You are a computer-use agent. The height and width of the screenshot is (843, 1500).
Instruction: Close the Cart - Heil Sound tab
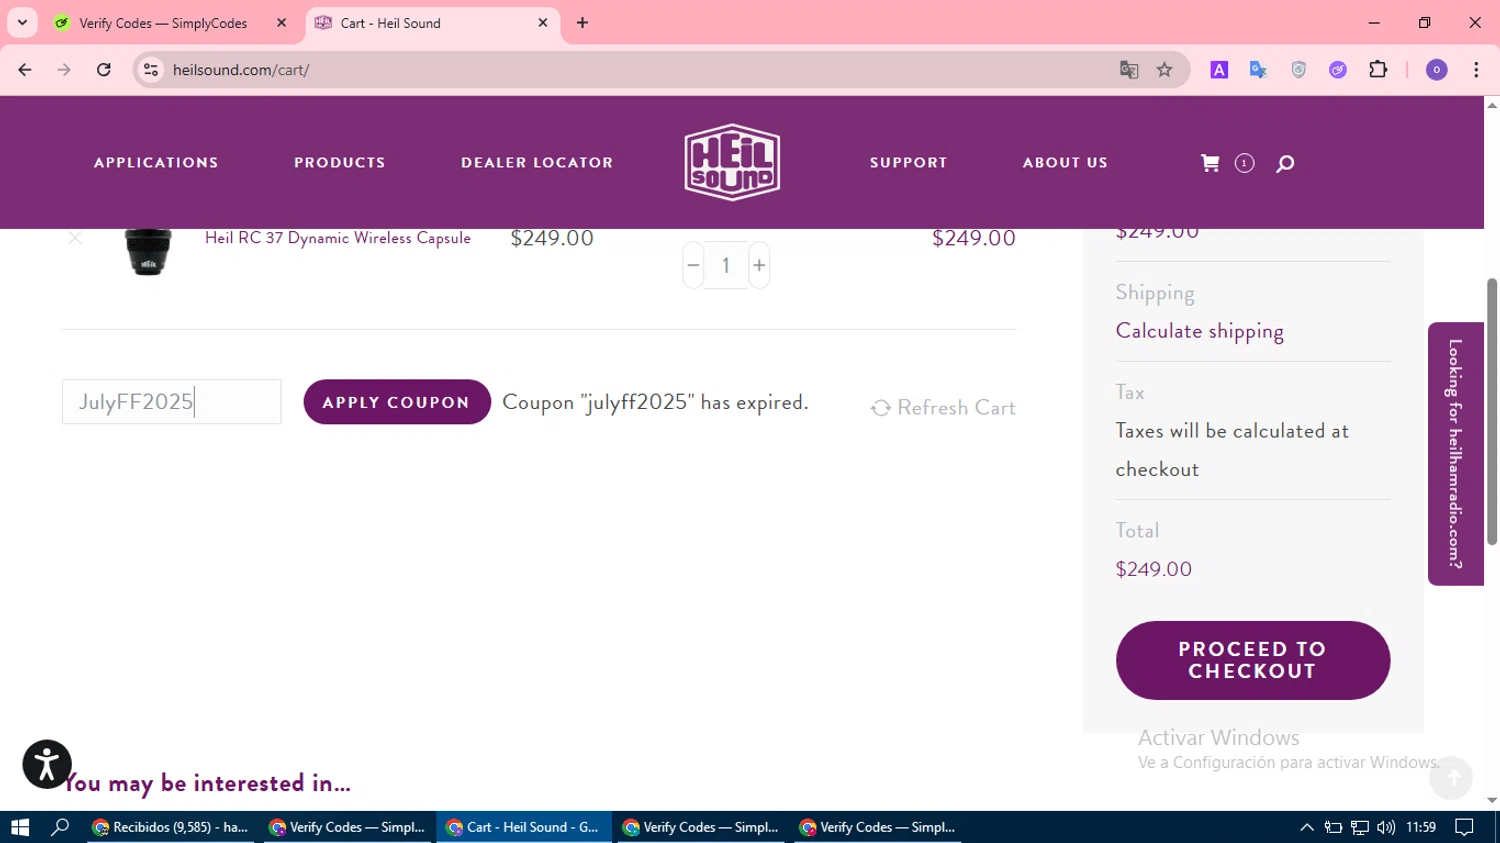[x=543, y=22]
